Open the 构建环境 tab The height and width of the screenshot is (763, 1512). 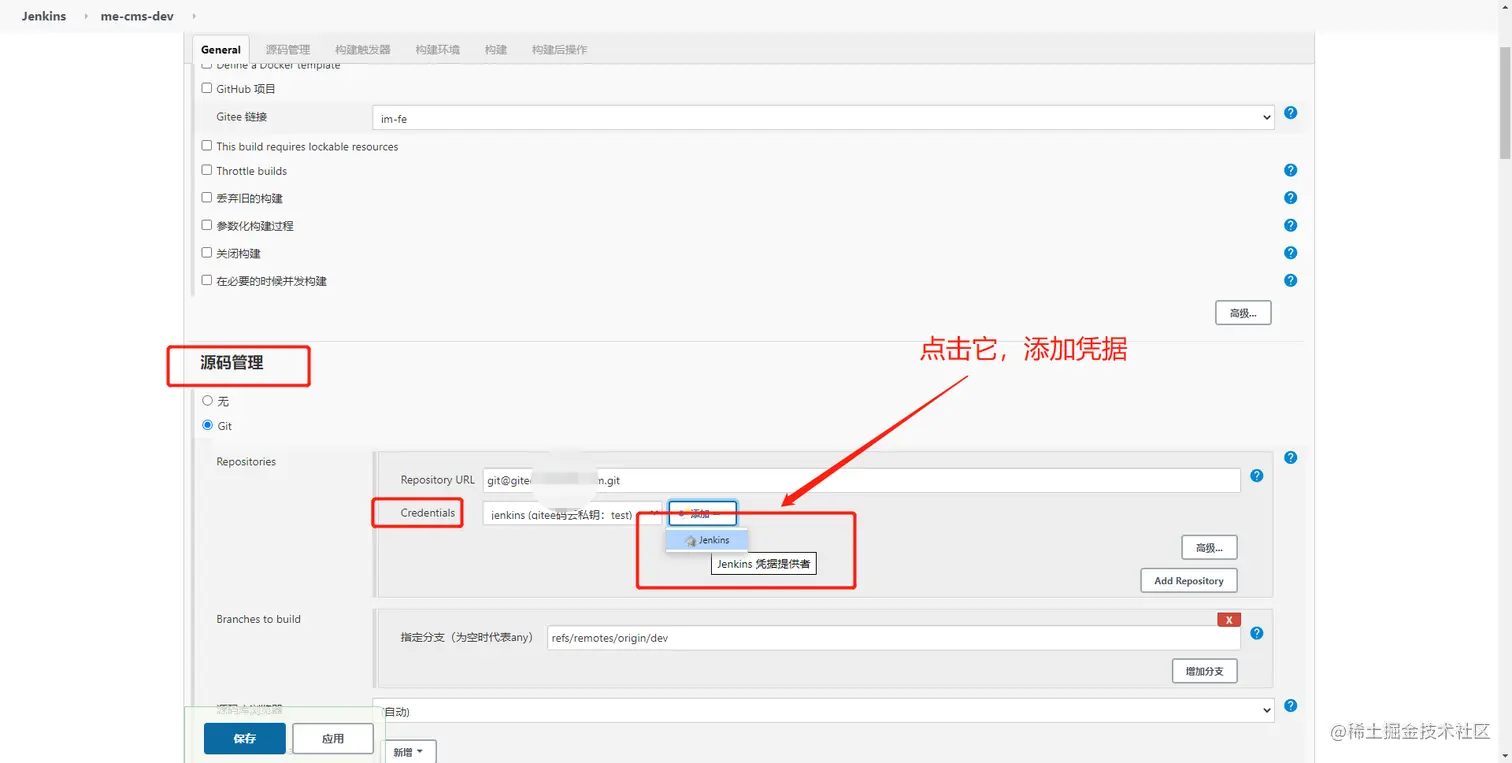click(438, 49)
